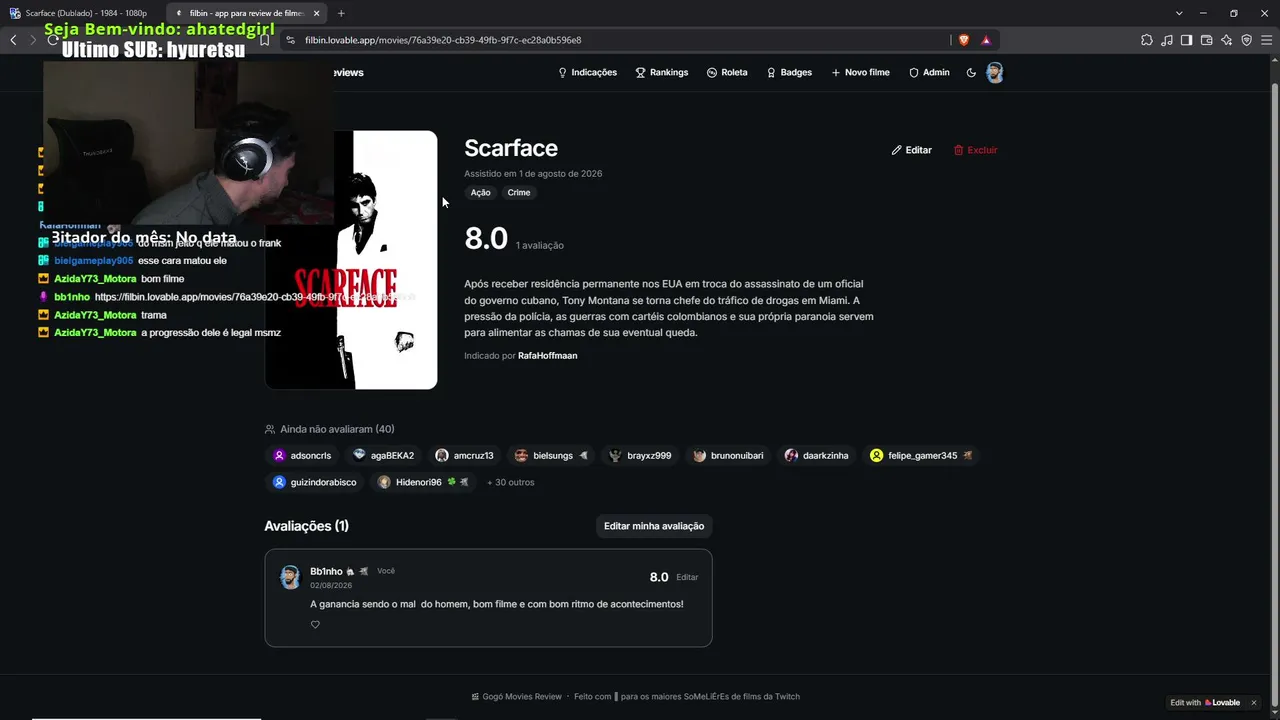This screenshot has height=720, width=1280.
Task: Click the Scarface movie title heading
Action: (x=511, y=148)
